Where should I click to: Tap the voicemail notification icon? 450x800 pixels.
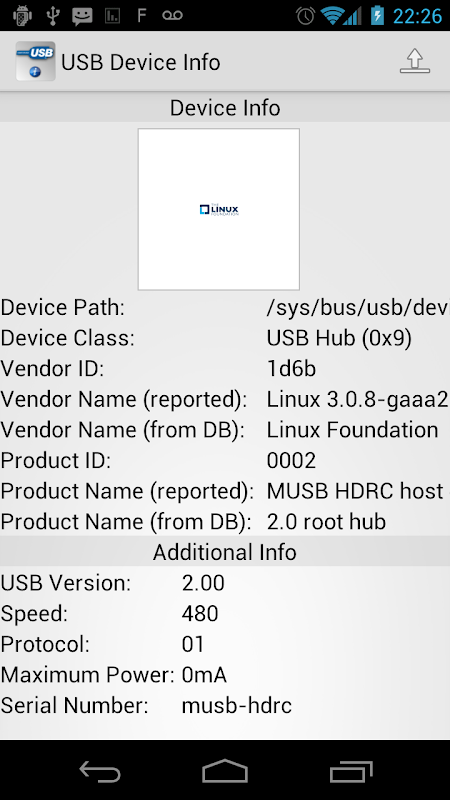click(x=172, y=15)
